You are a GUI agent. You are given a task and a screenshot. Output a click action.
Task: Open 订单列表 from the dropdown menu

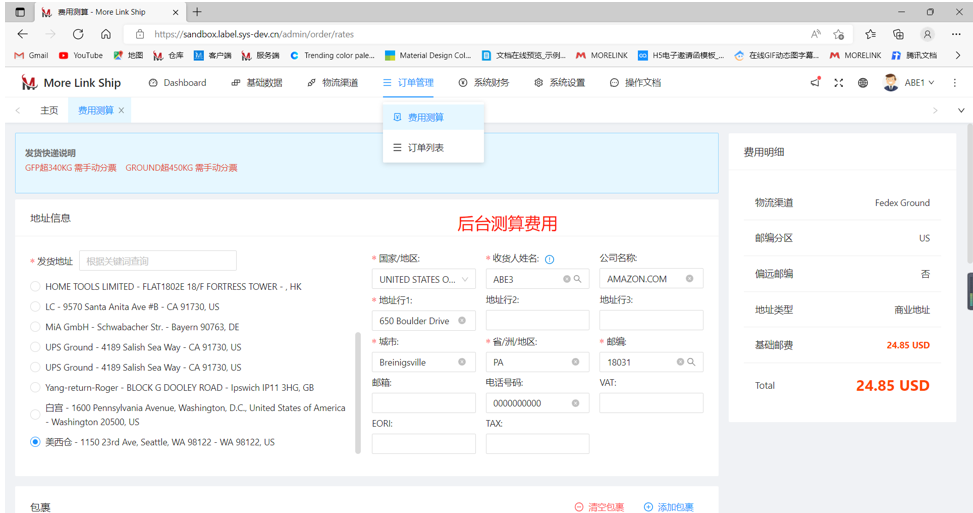425,148
